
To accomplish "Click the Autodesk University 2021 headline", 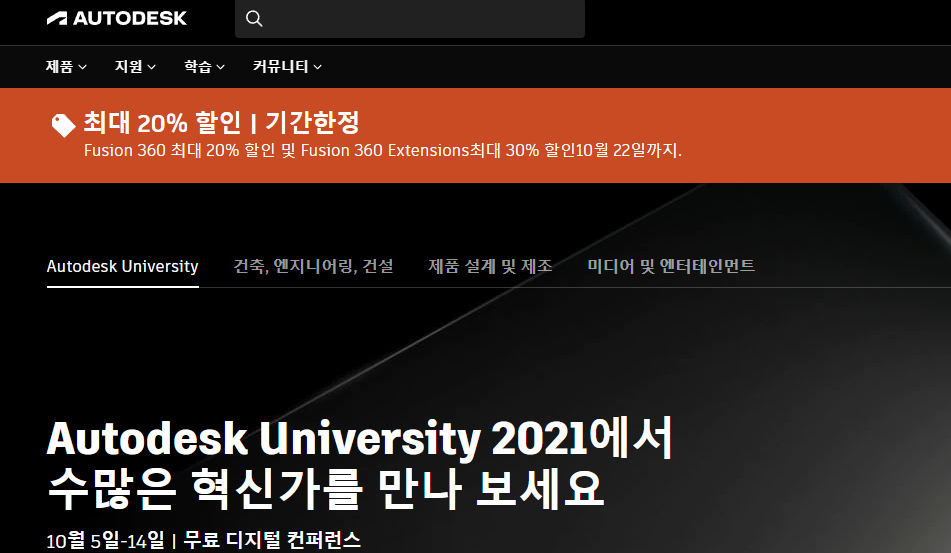I will 360,464.
